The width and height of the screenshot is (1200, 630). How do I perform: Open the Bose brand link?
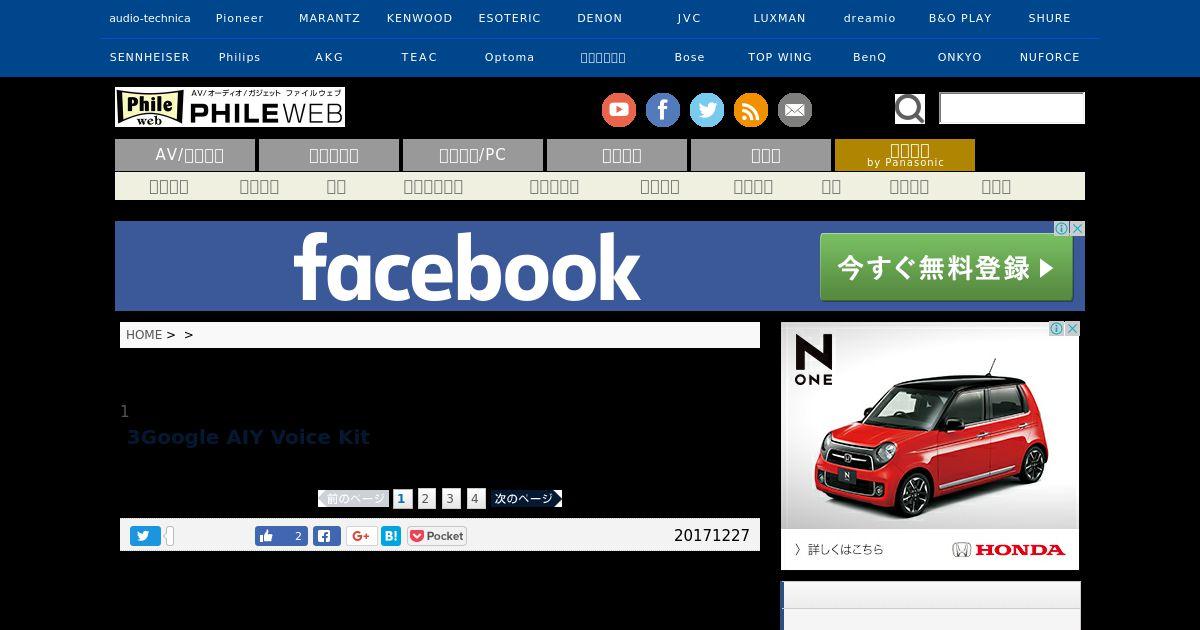click(x=690, y=57)
